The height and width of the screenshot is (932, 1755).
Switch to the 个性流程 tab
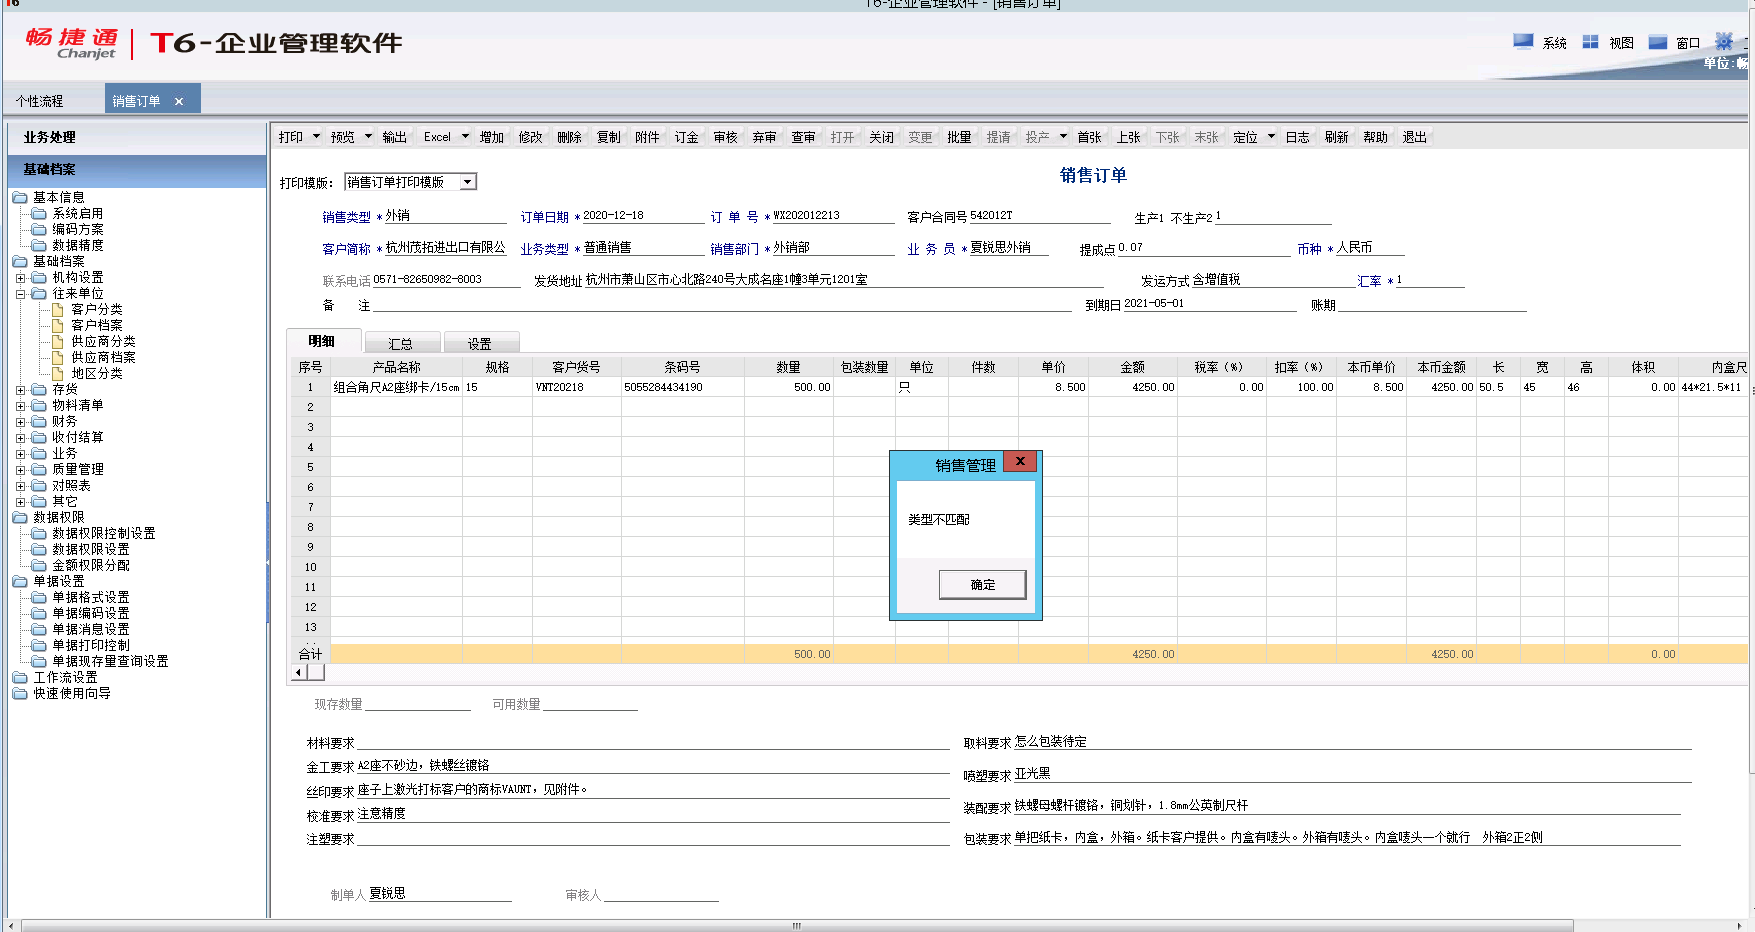tap(40, 101)
